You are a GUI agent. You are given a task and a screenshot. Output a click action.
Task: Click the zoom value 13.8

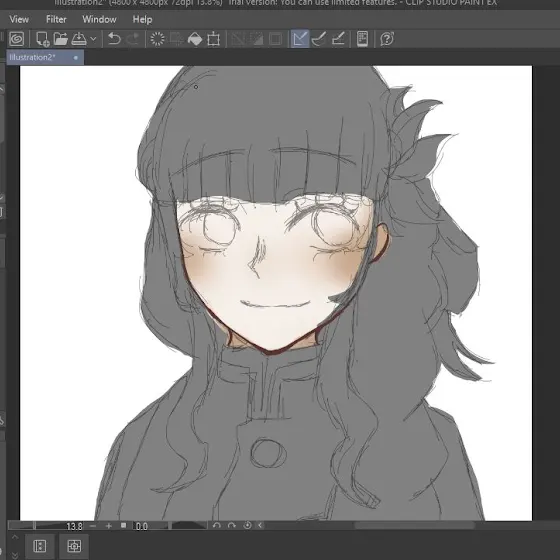[74, 526]
